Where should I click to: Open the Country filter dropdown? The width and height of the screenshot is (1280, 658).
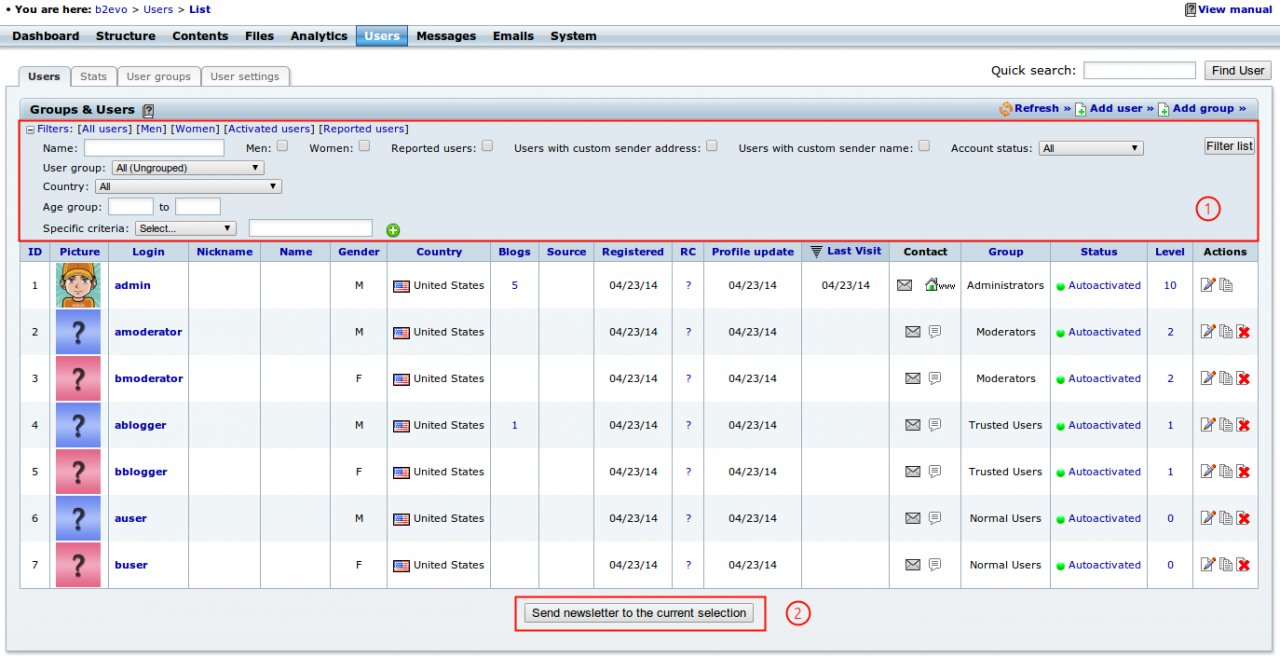coord(189,186)
